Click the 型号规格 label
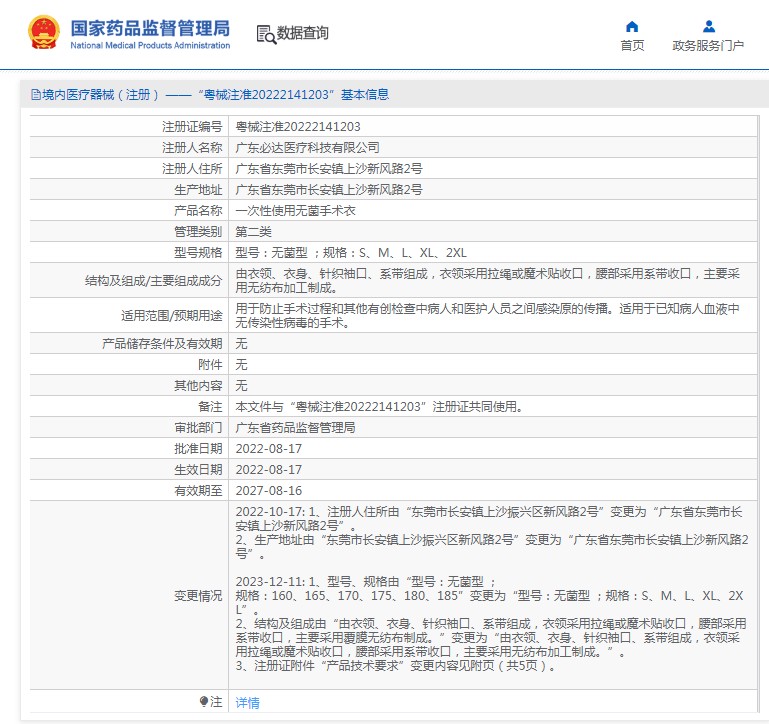The image size is (769, 724). click(x=198, y=253)
